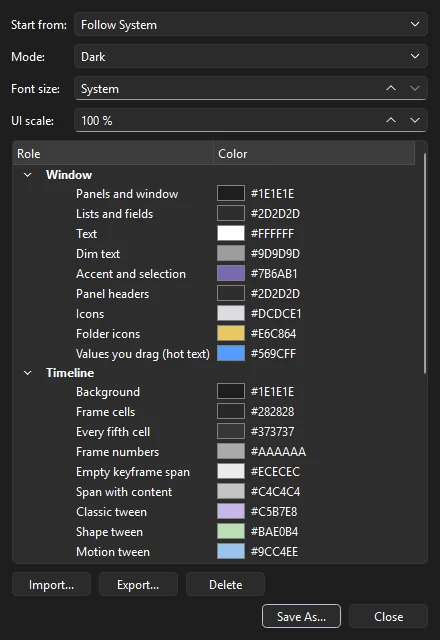Open Panel headers color swatch

click(231, 293)
